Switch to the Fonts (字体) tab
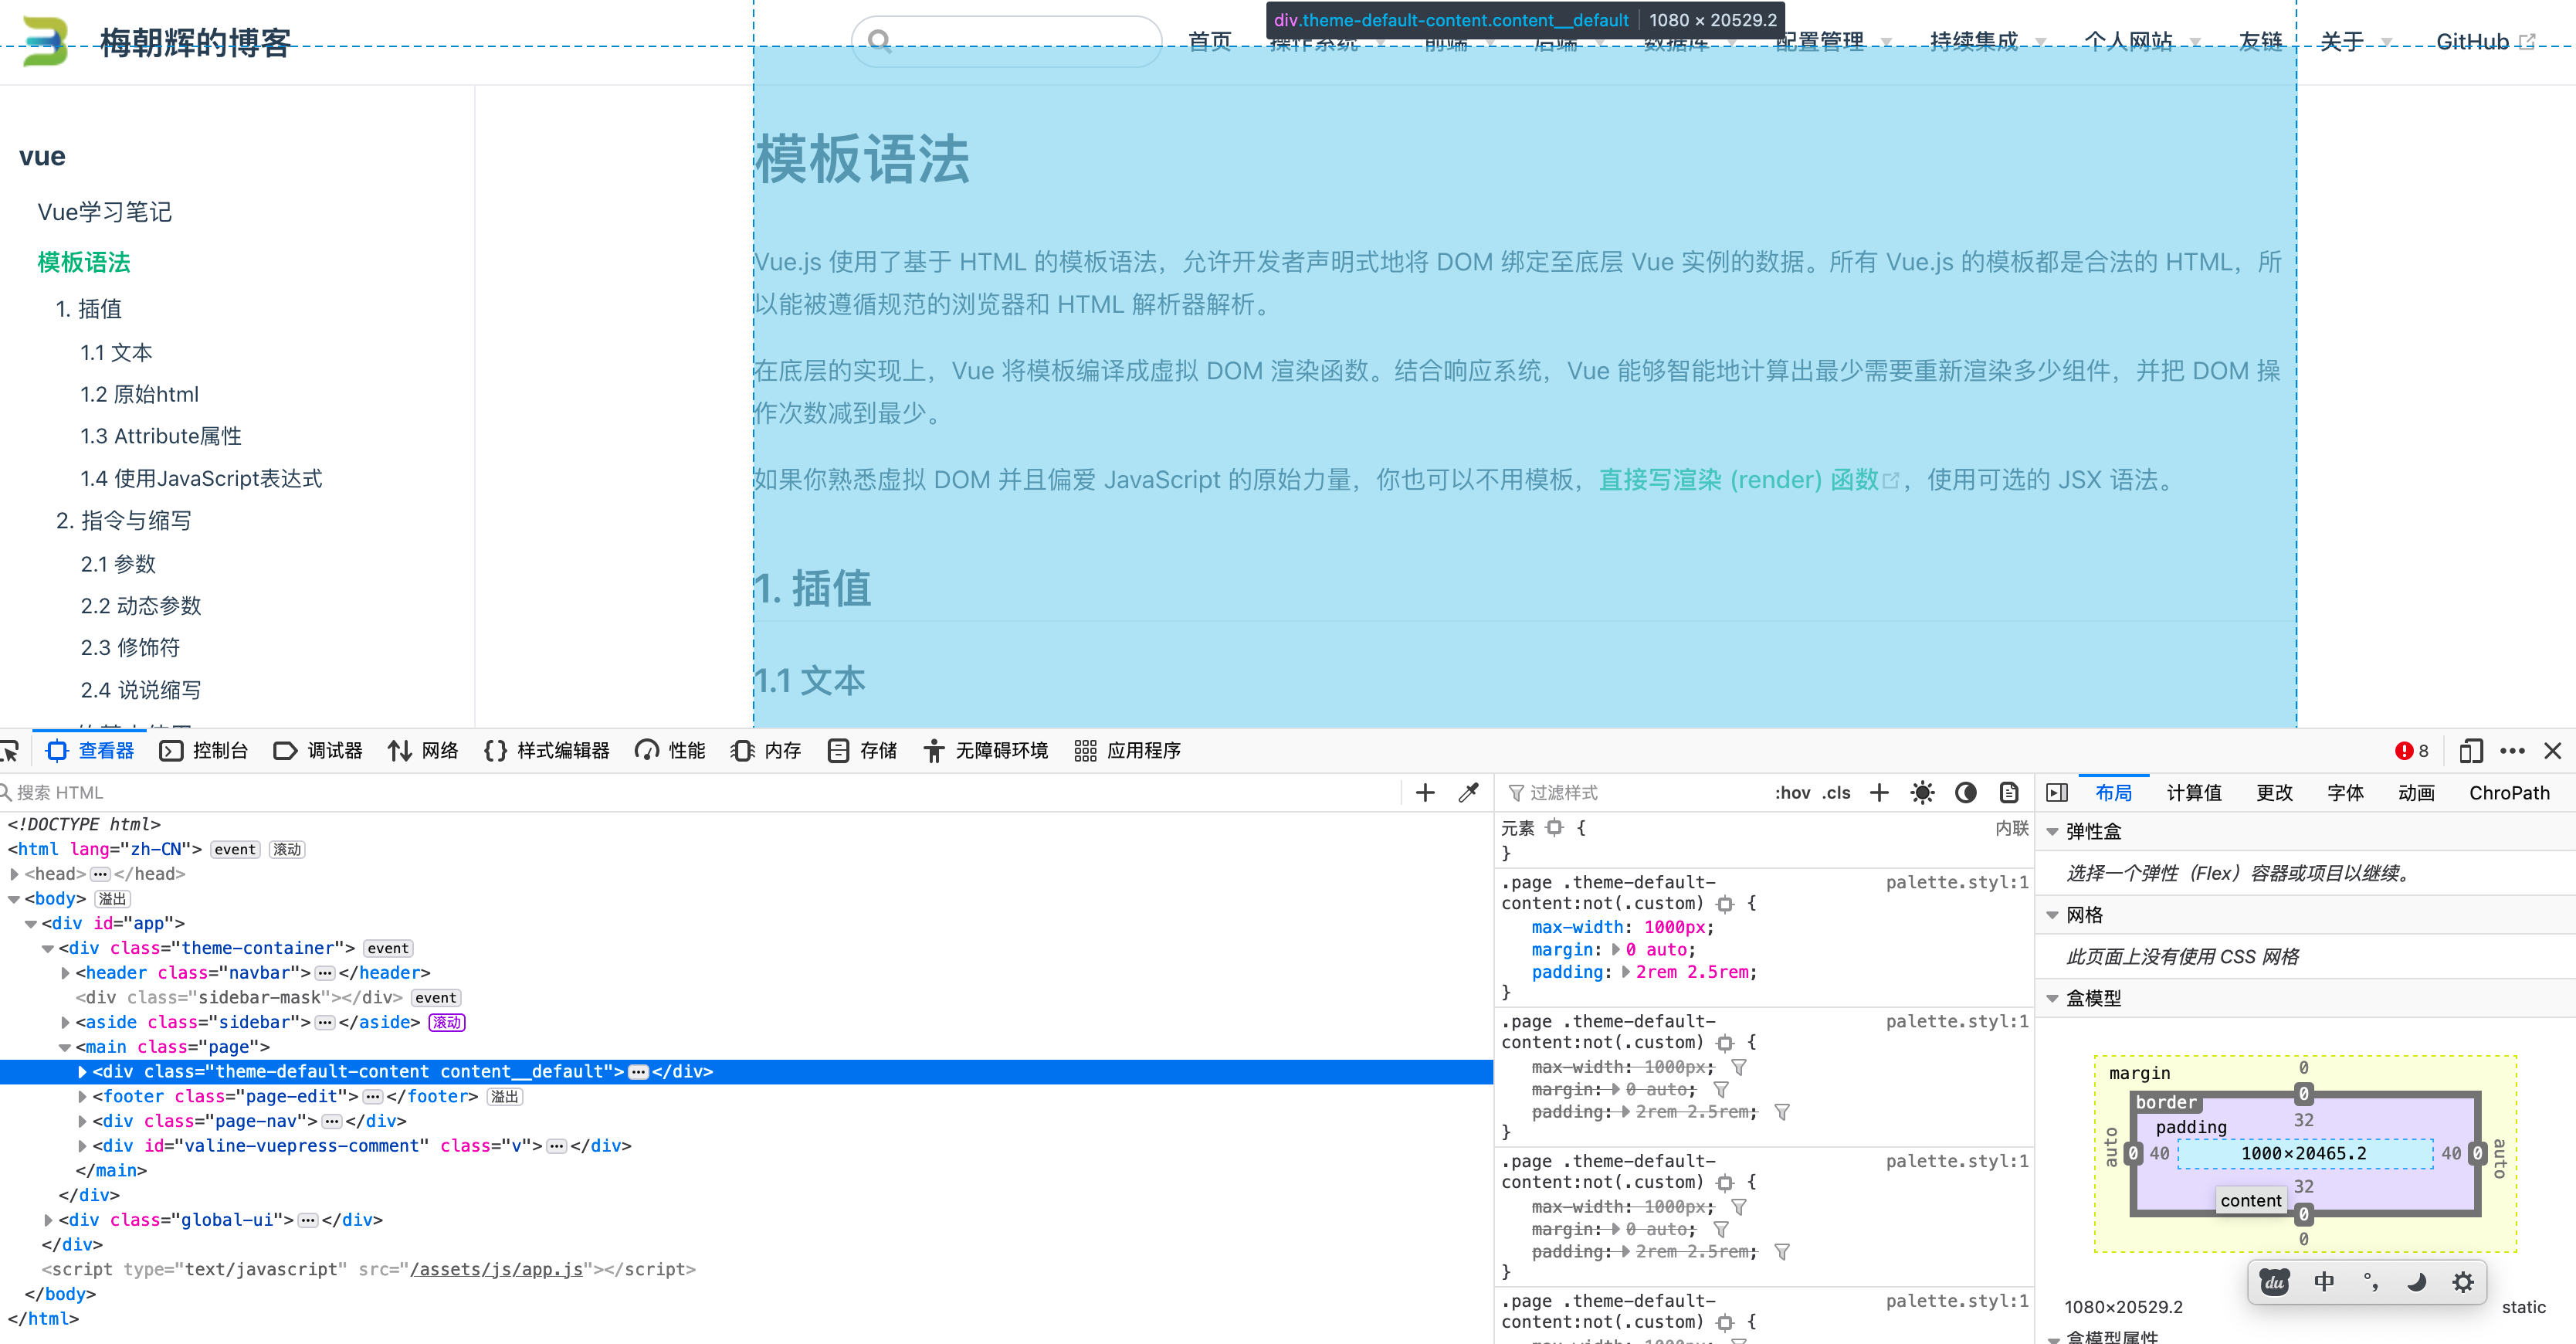Image resolution: width=2576 pixels, height=1344 pixels. click(2345, 793)
